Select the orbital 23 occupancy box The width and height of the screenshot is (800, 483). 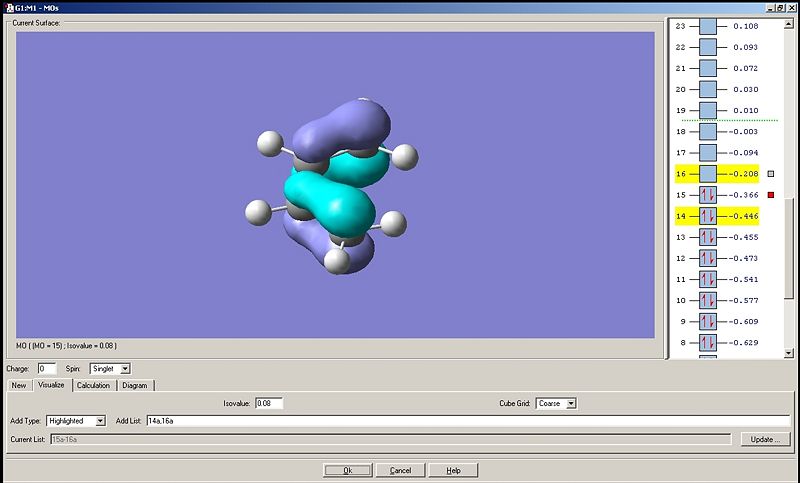708,26
